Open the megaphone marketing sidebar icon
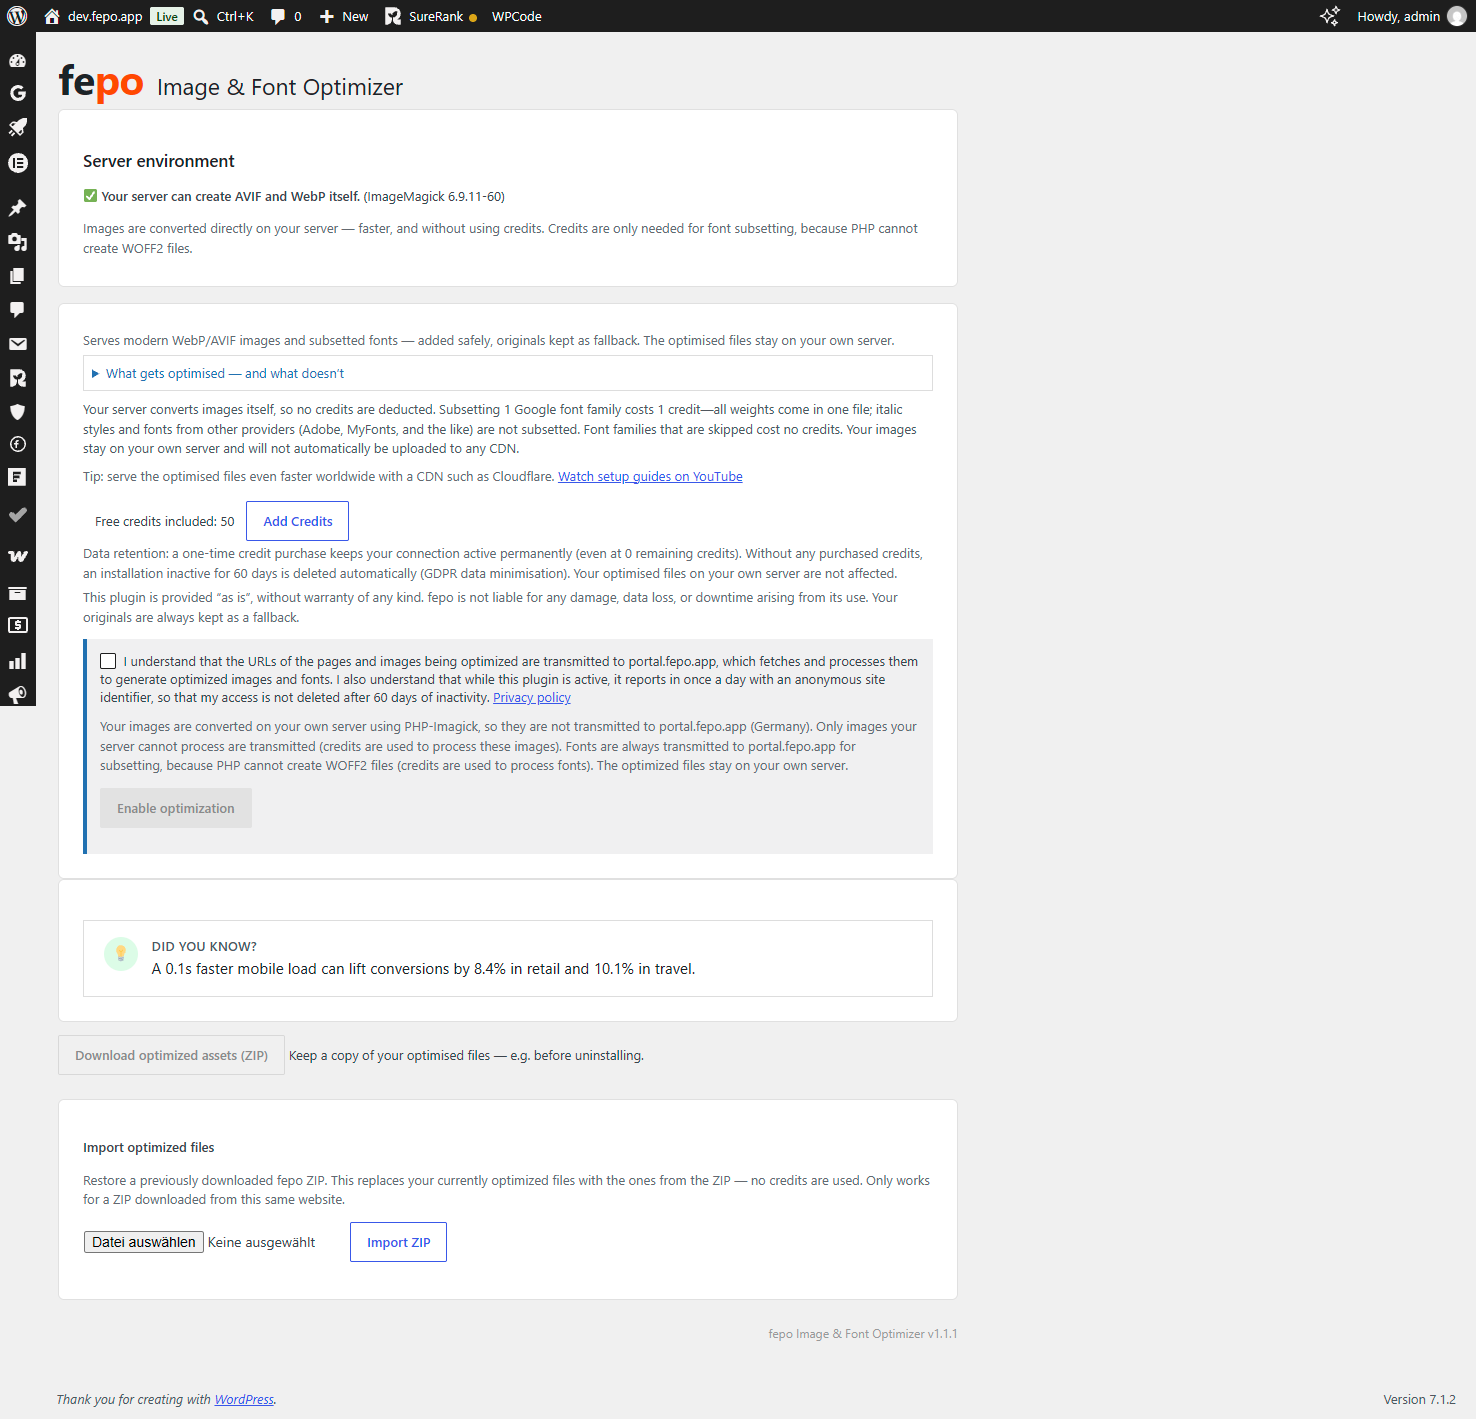Image resolution: width=1476 pixels, height=1419 pixels. (x=17, y=695)
